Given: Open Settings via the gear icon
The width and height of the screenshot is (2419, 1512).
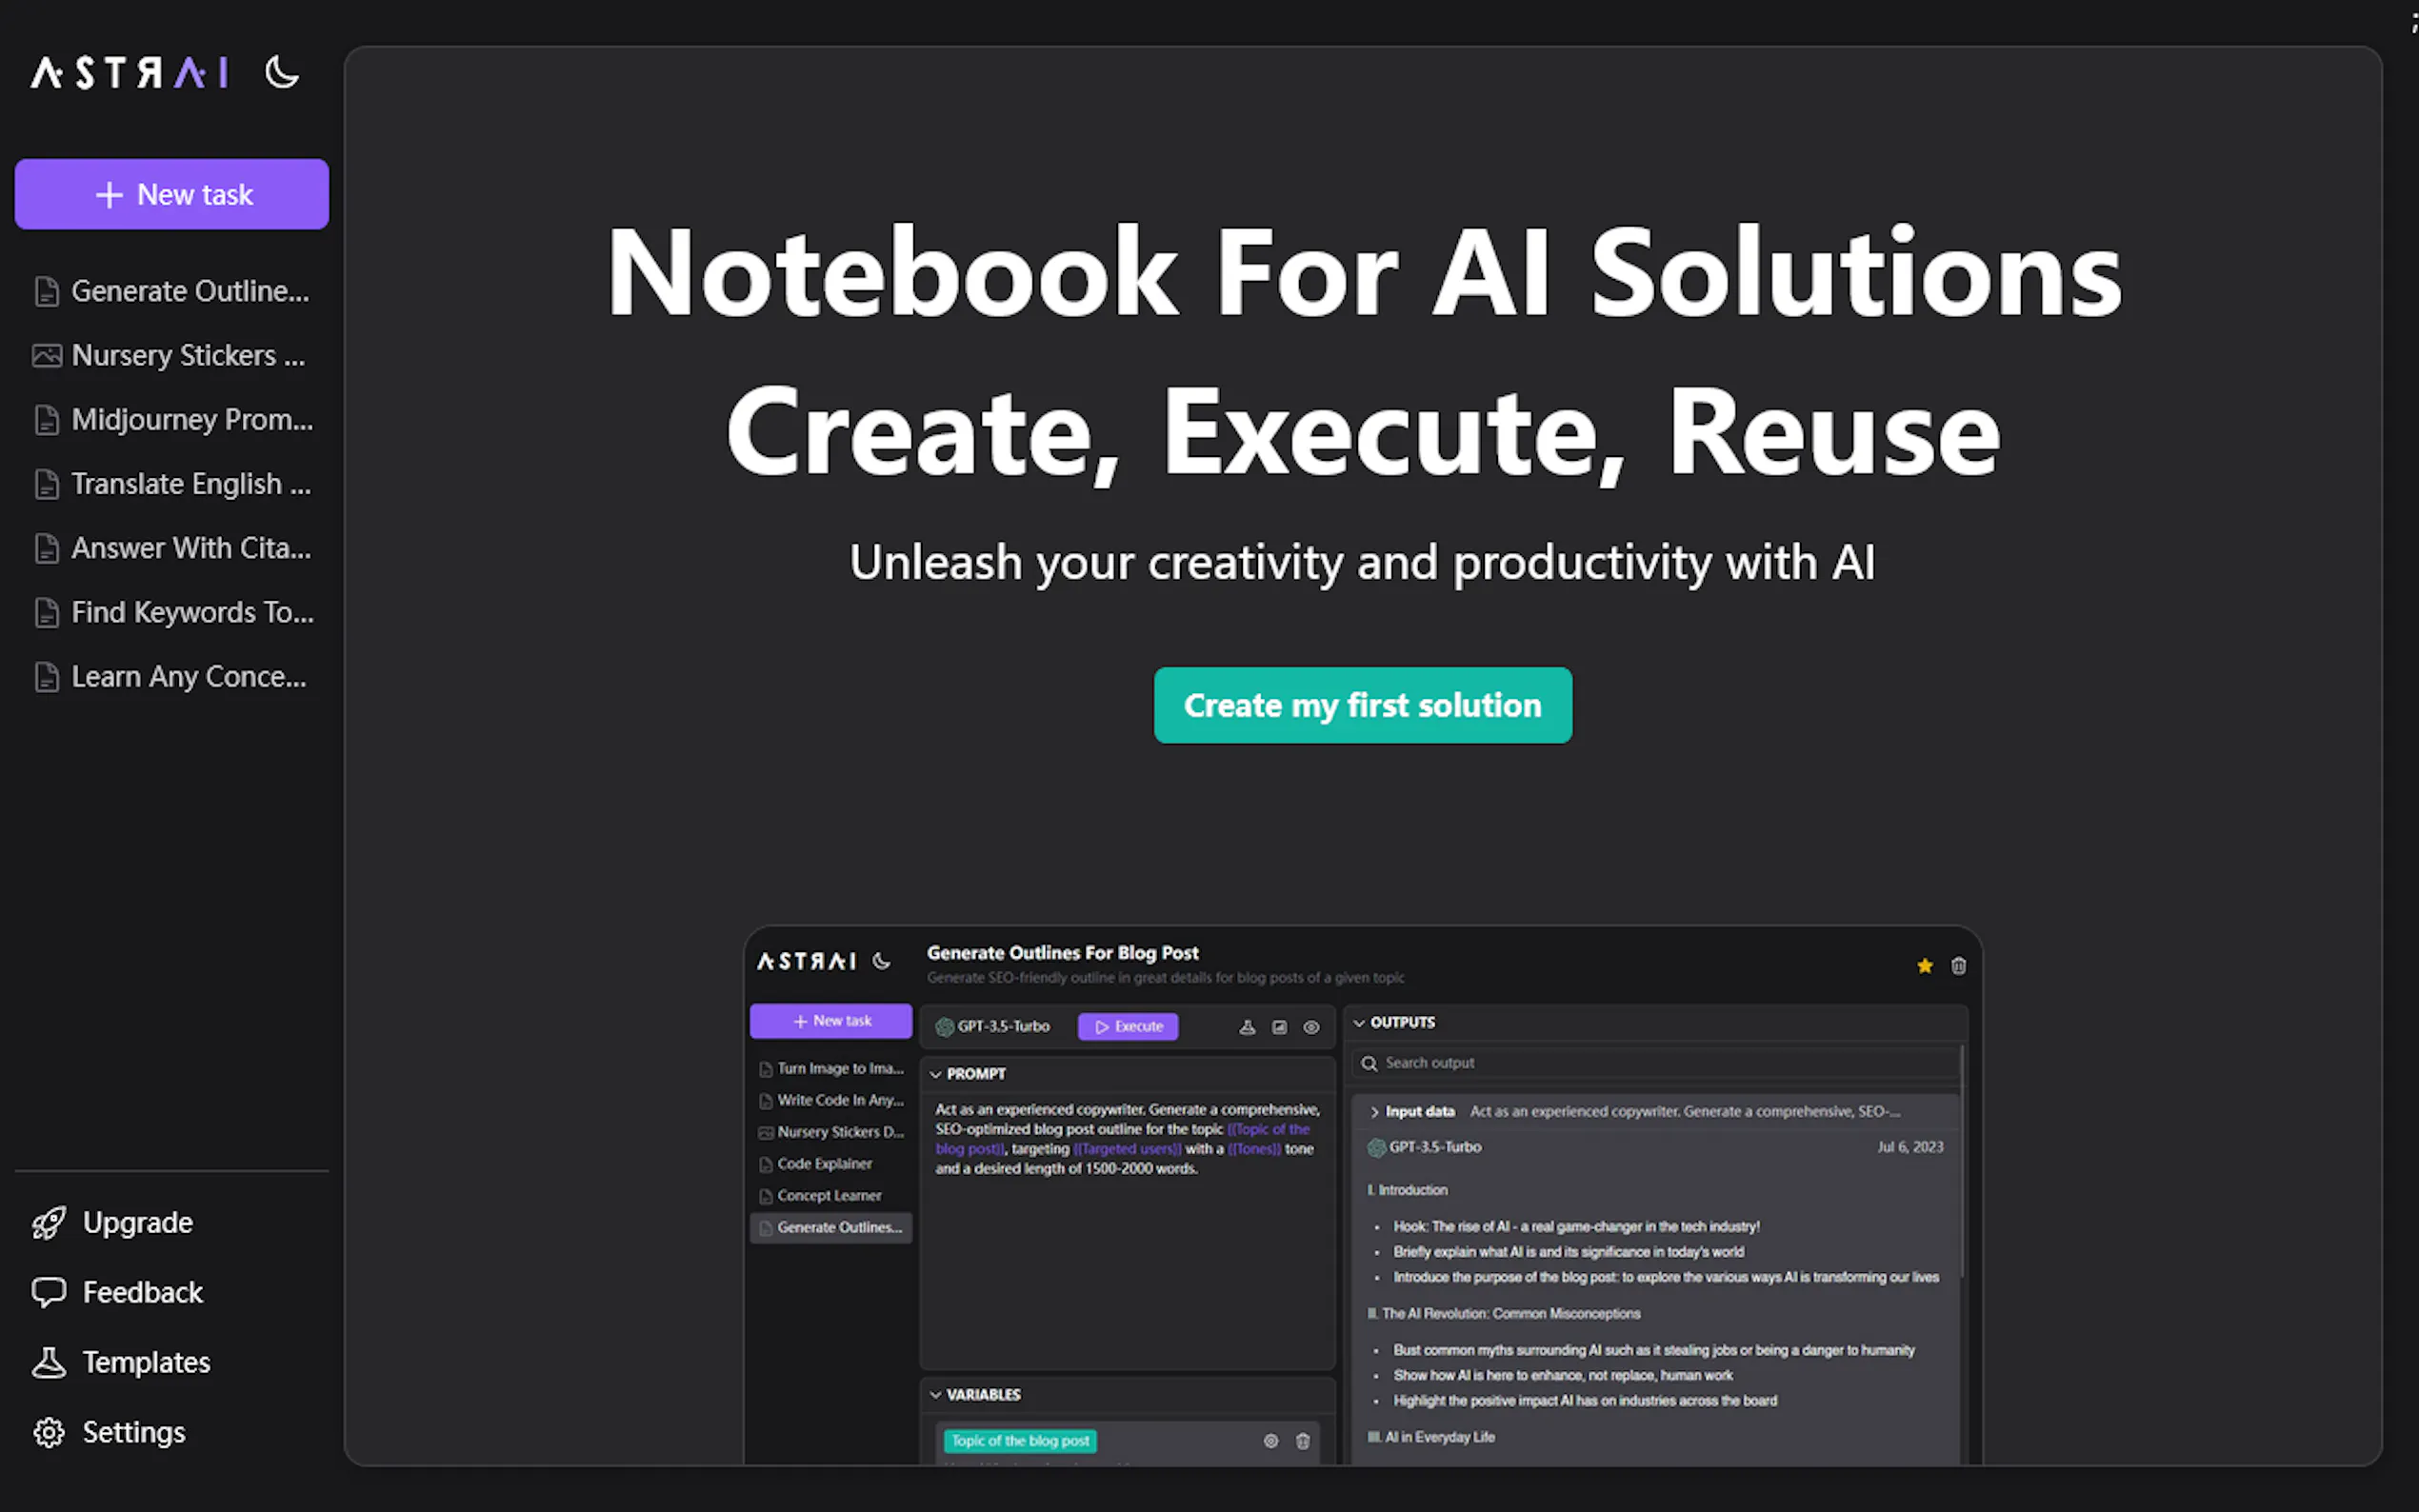Looking at the screenshot, I should (x=48, y=1432).
